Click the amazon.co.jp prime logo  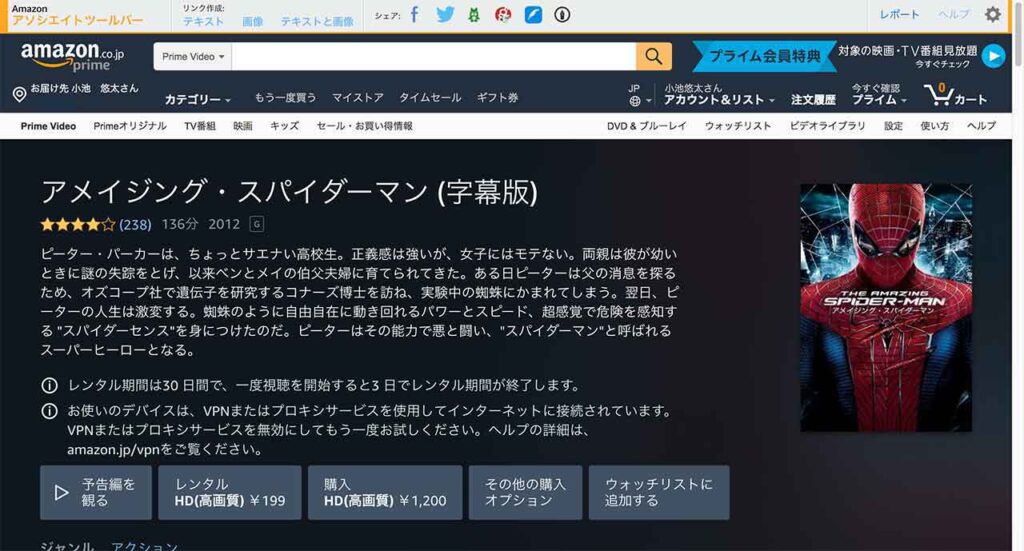click(72, 56)
